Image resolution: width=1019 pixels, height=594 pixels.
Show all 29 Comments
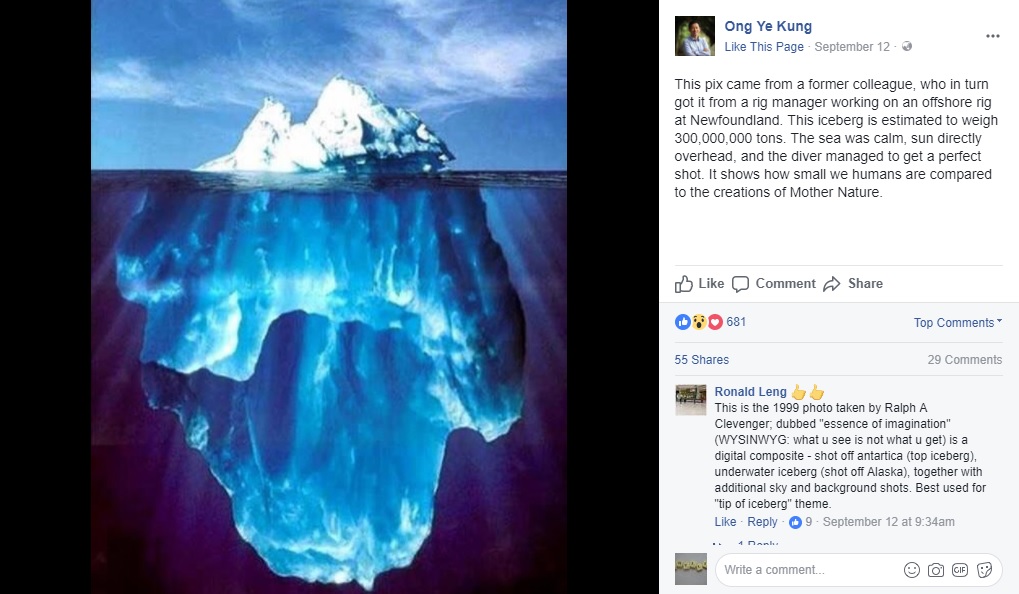pyautogui.click(x=964, y=359)
